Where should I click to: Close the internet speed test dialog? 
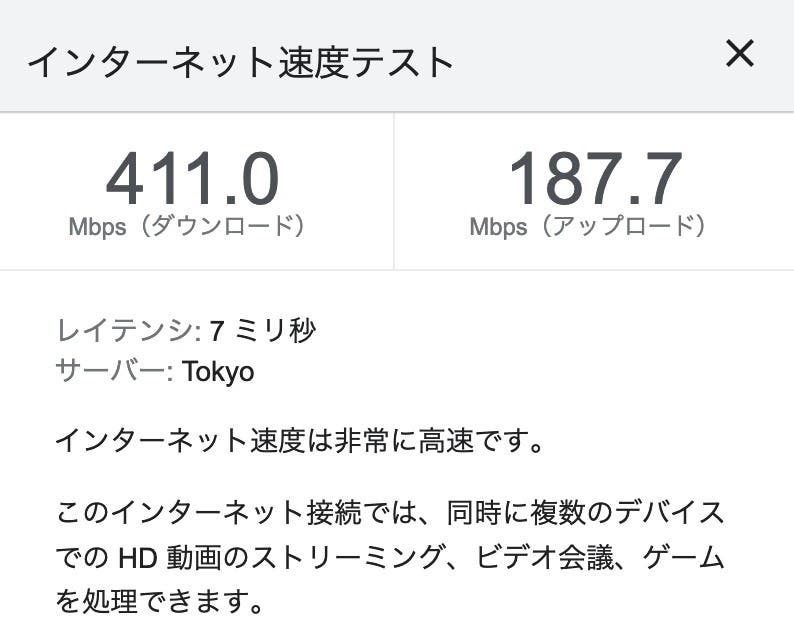pos(739,54)
